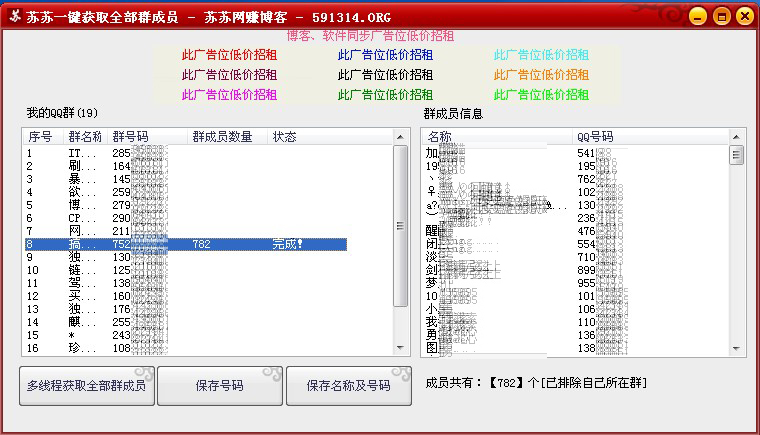Screen dimensions: 760x435
Task: Click the app icon in title bar
Action: (15, 17)
